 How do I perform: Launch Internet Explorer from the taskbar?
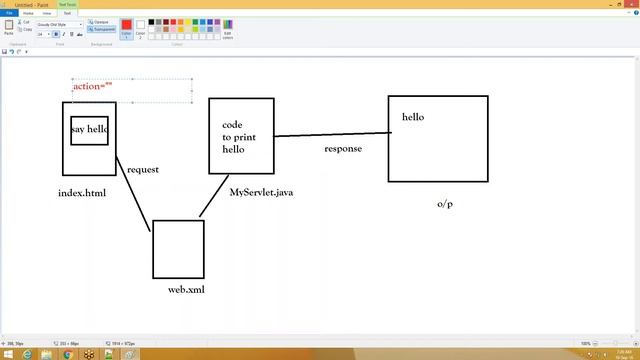point(27,354)
